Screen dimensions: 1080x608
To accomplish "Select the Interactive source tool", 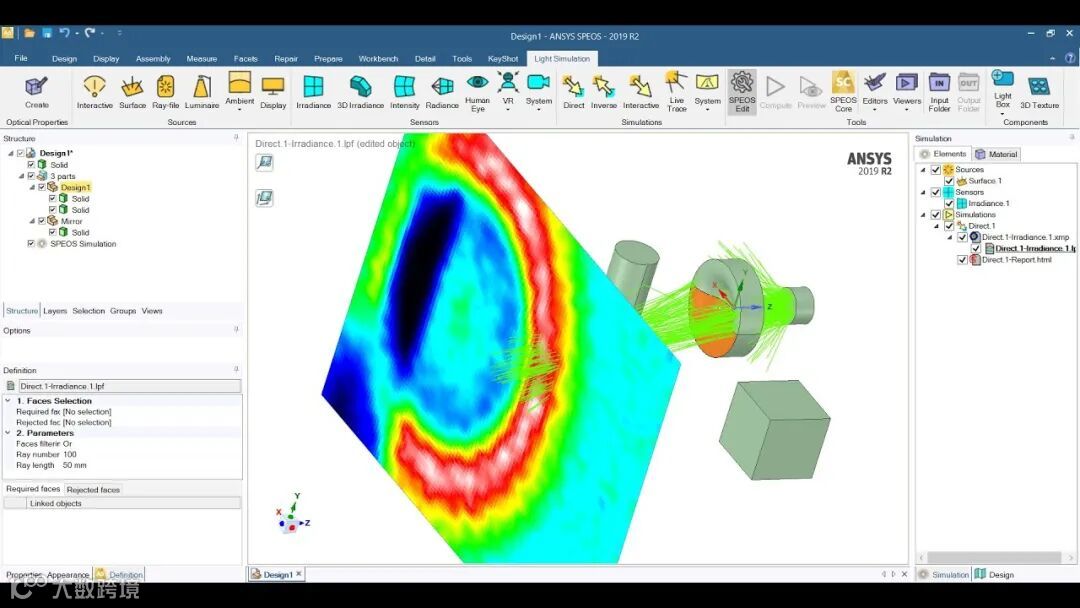I will [x=94, y=92].
